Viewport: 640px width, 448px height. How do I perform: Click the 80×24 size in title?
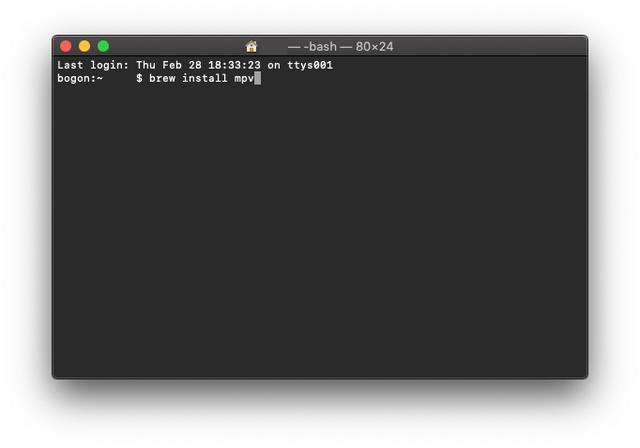point(374,47)
